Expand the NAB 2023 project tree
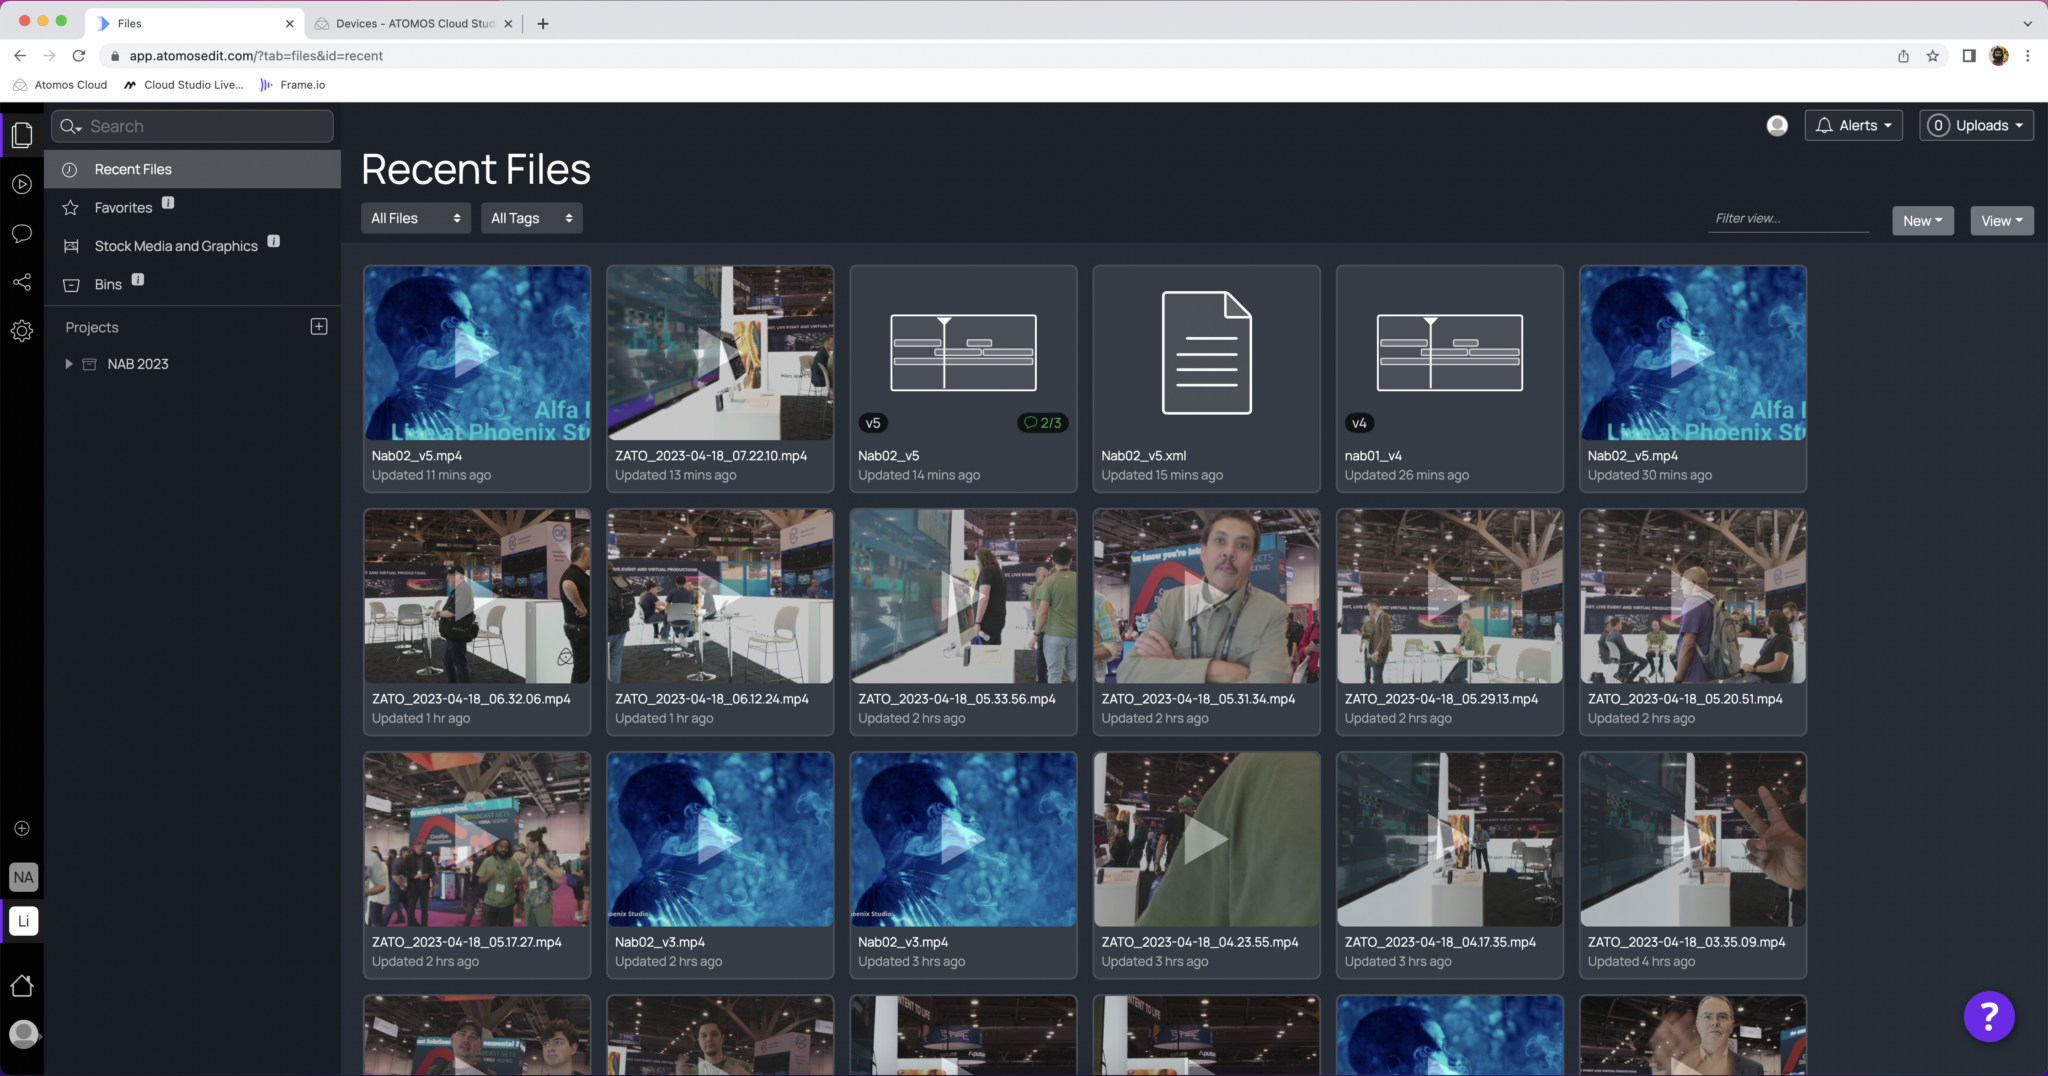Image resolution: width=2048 pixels, height=1076 pixels. click(67, 363)
